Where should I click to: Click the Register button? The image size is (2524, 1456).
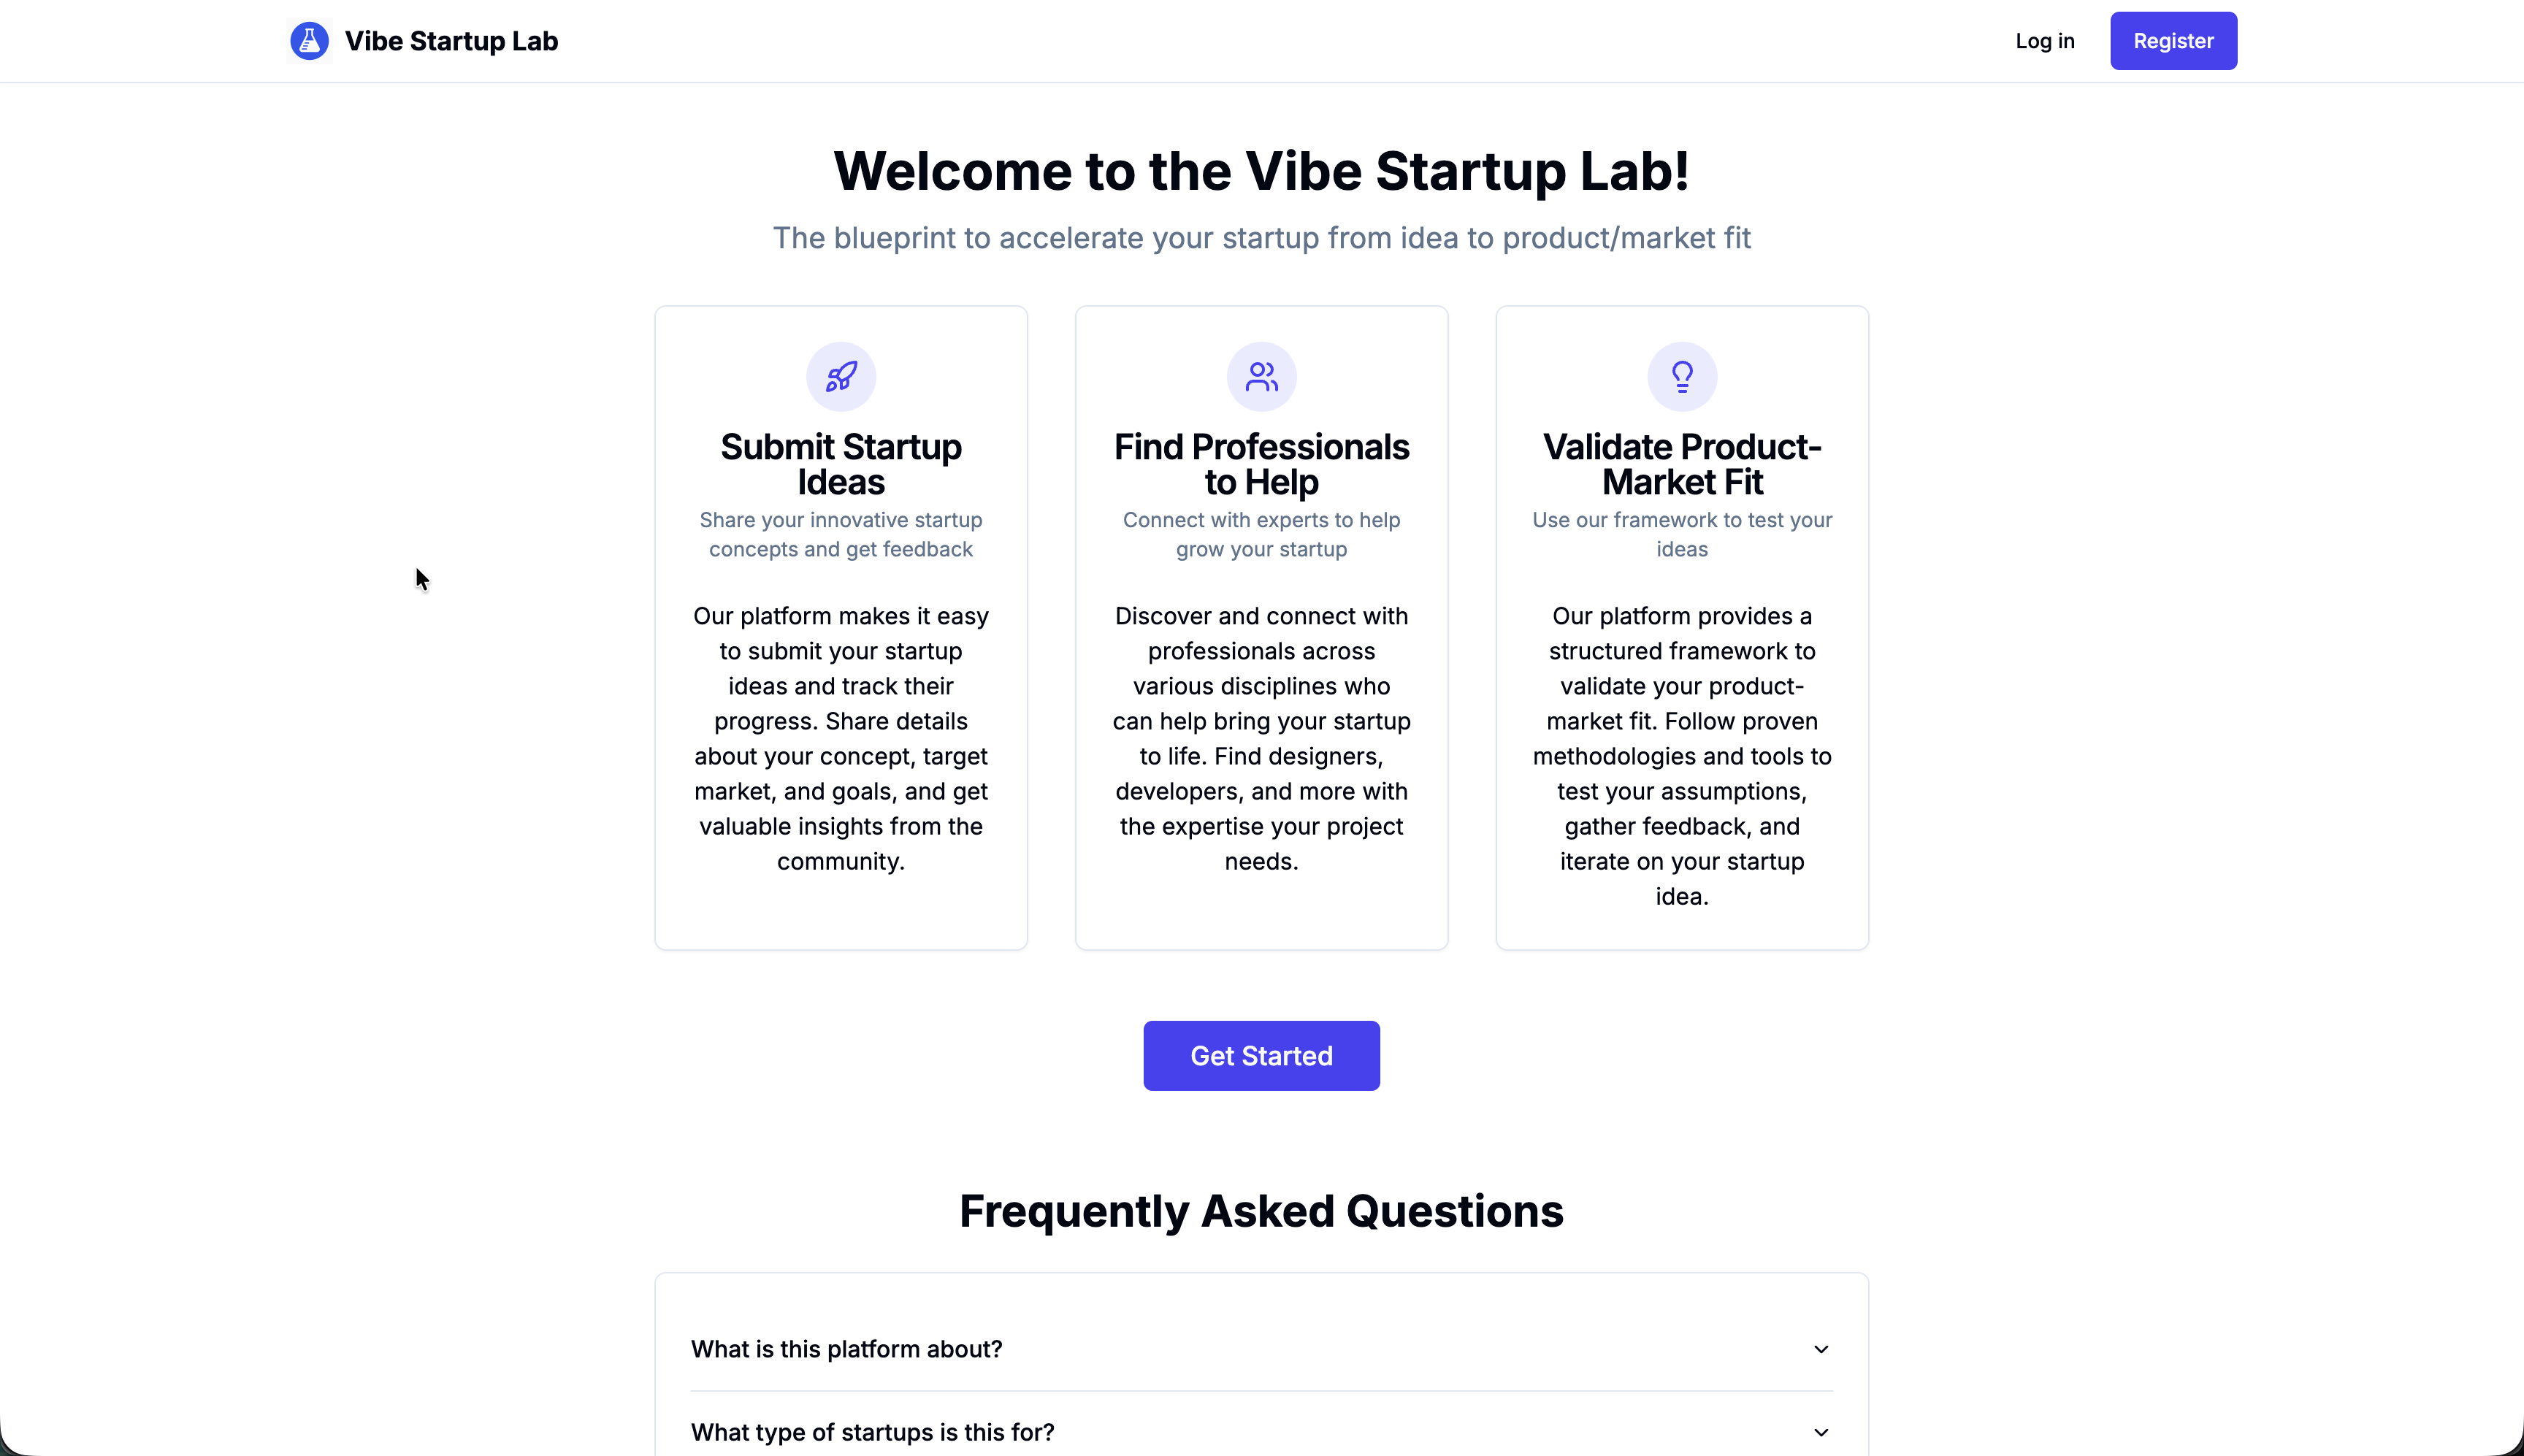point(2173,40)
